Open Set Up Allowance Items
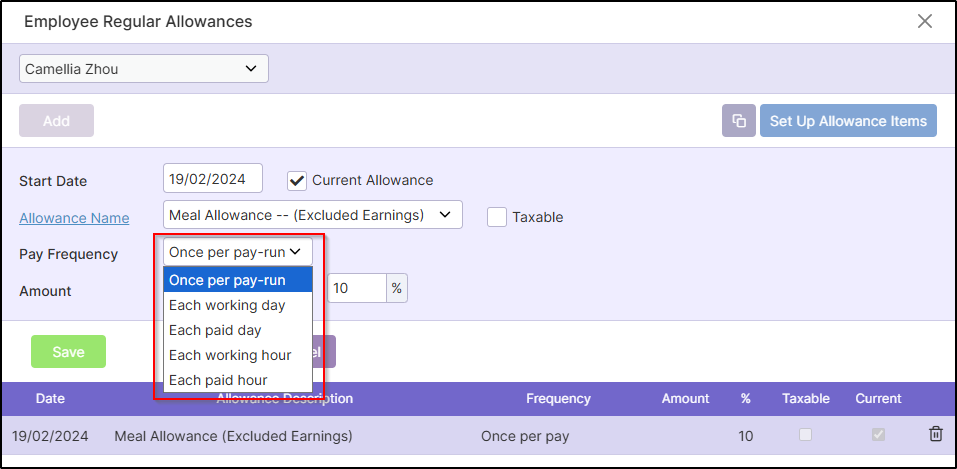957x469 pixels. [848, 121]
